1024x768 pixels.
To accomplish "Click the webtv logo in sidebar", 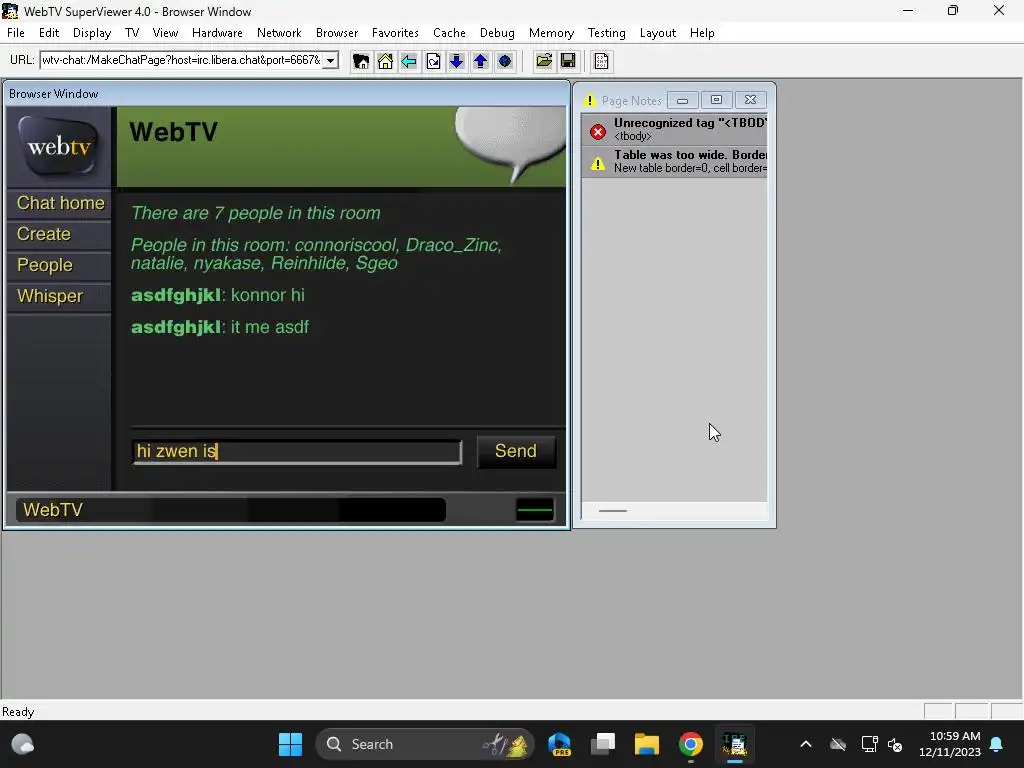I will [x=59, y=146].
